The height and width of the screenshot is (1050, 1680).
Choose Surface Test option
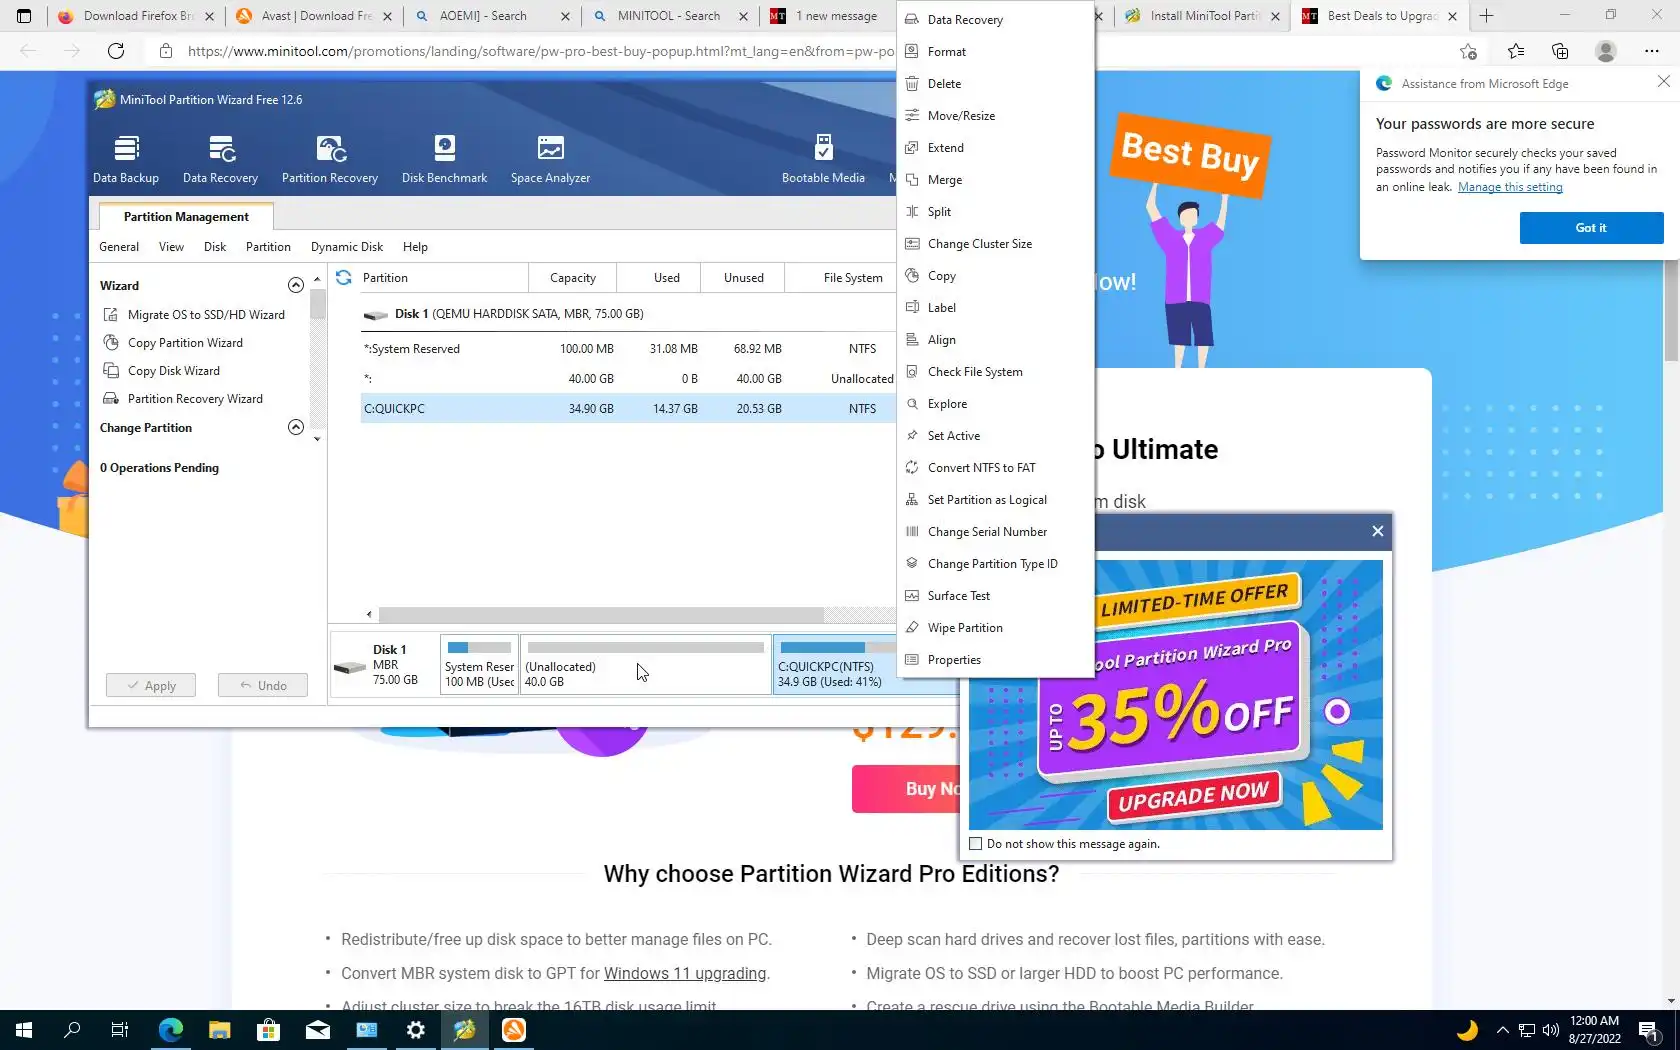[996, 596]
